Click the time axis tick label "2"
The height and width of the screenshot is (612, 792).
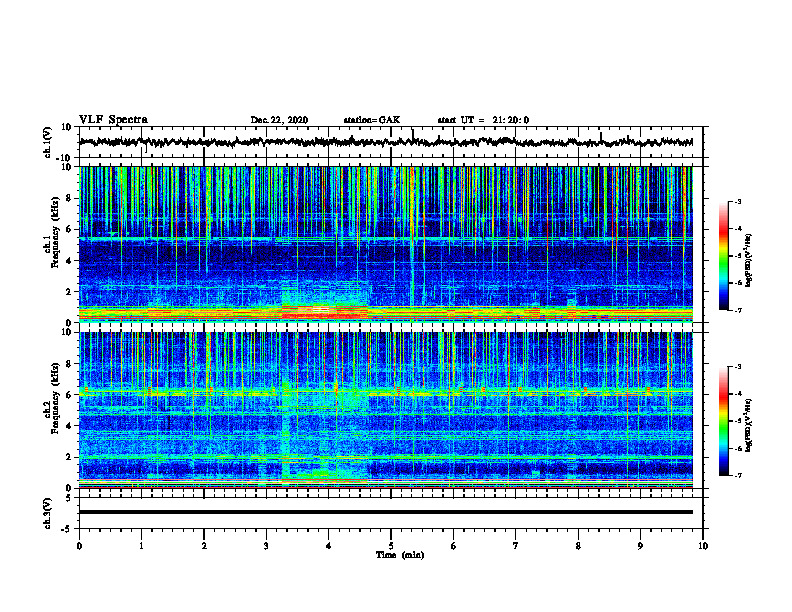pos(204,546)
